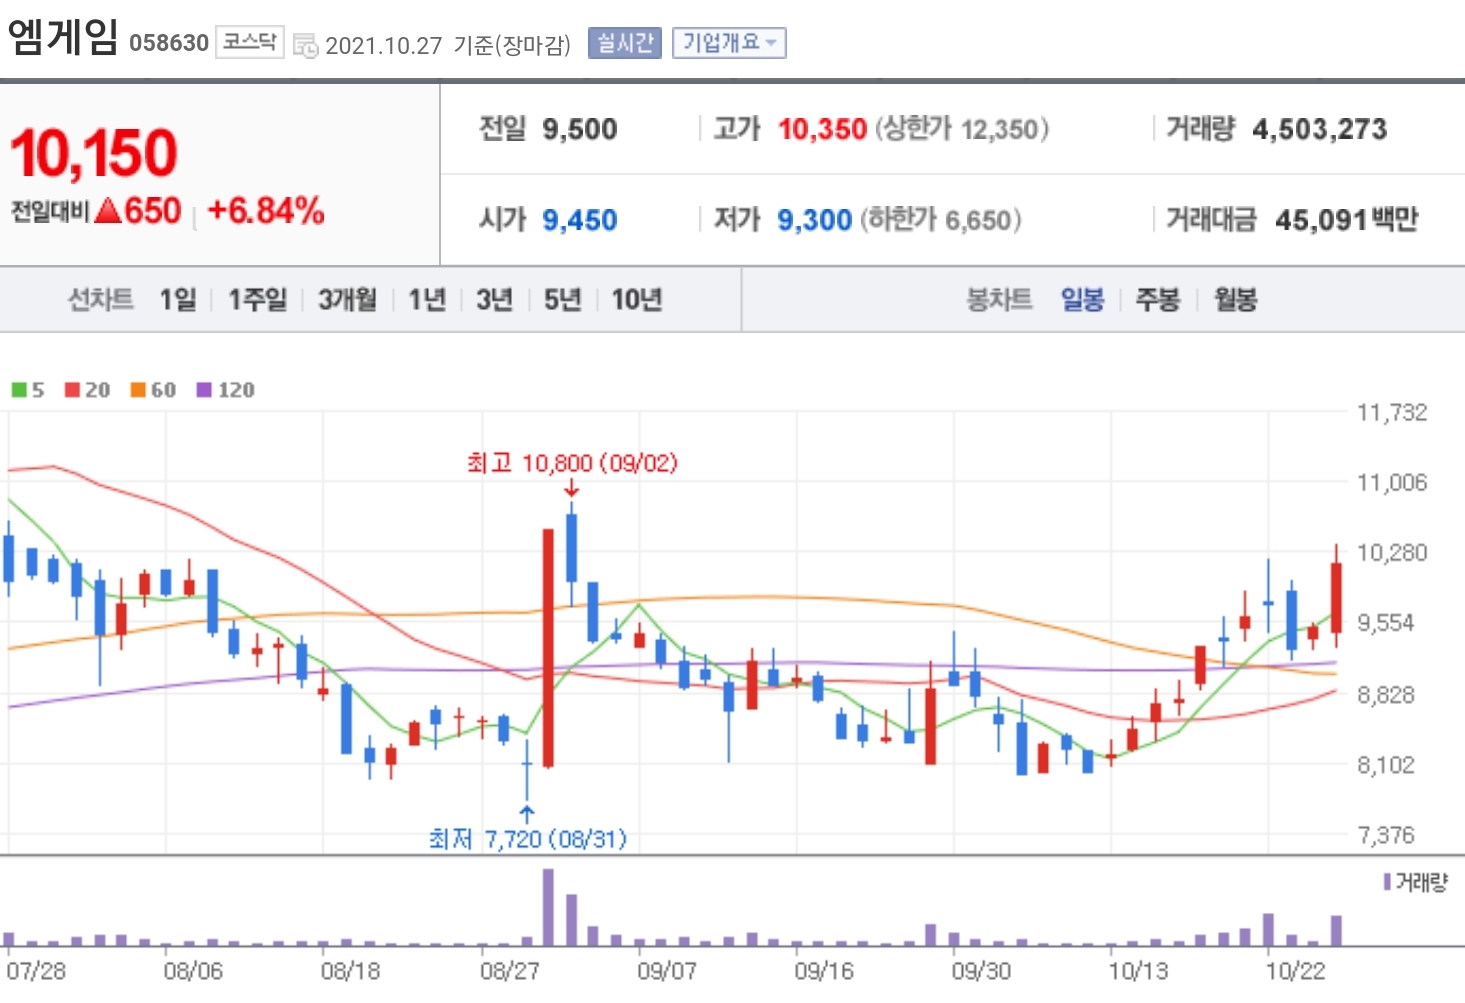Click the 11,732 price axis label

tap(1391, 412)
